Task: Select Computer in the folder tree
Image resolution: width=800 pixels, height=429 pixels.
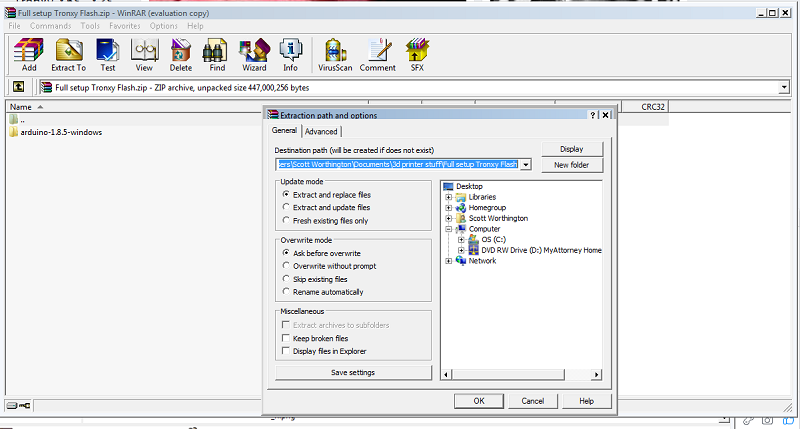Action: pyautogui.click(x=484, y=229)
